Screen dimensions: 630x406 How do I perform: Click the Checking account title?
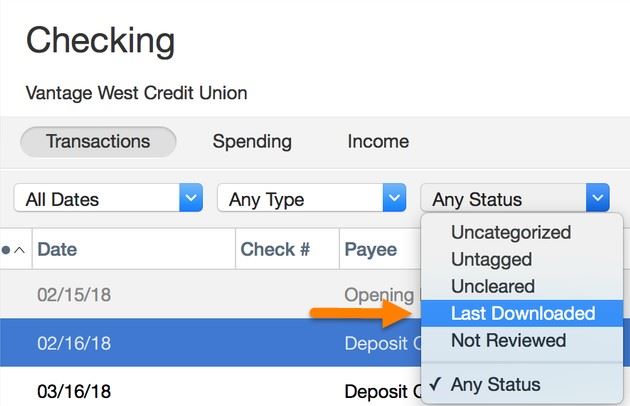[100, 41]
